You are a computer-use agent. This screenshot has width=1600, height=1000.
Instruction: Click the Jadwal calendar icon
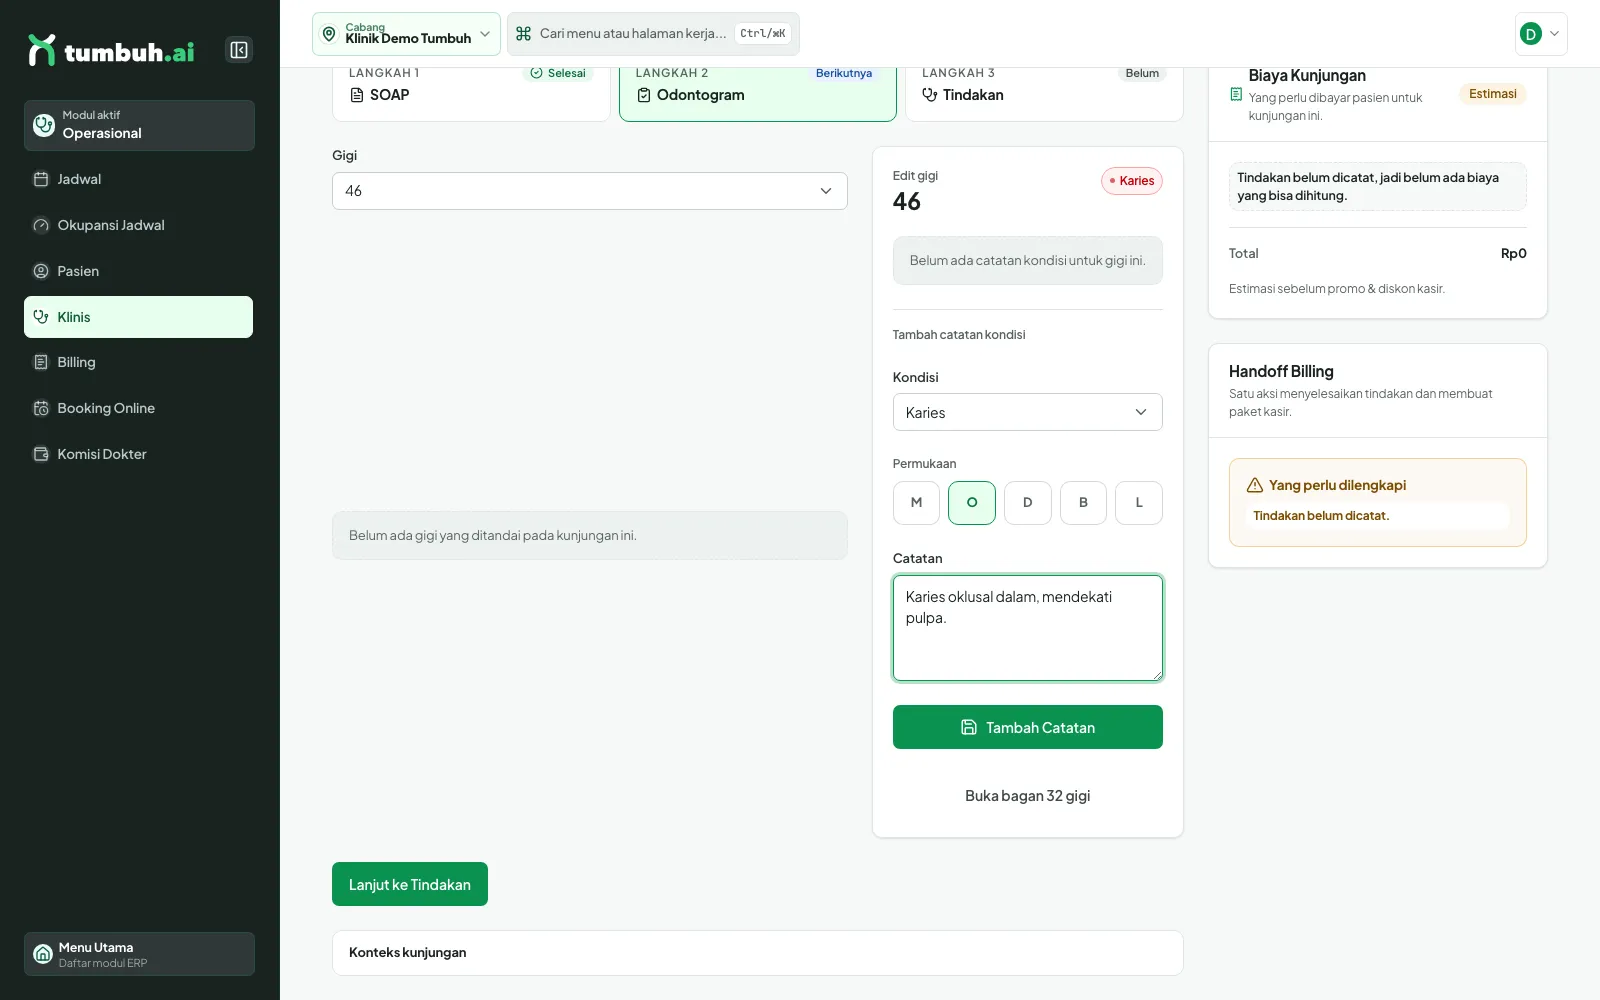coord(41,179)
